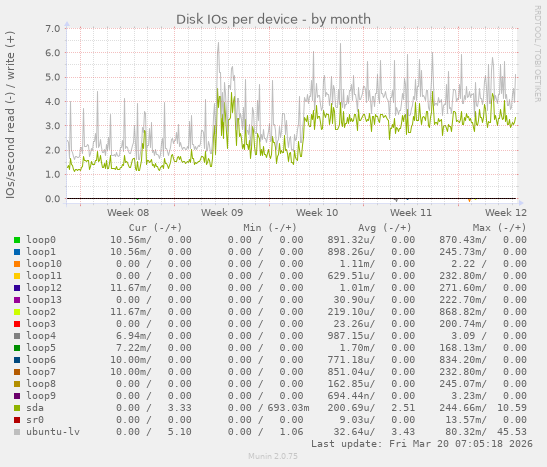The width and height of the screenshot is (547, 467).
Task: Click the 0.0 y-axis tick label
Action: (53, 199)
